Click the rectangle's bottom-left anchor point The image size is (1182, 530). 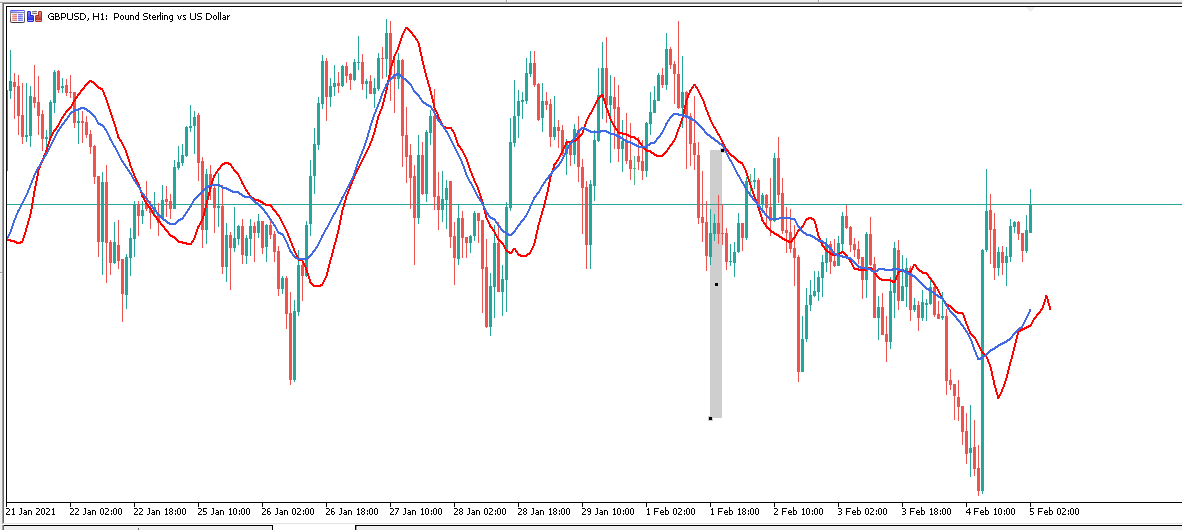click(x=710, y=418)
